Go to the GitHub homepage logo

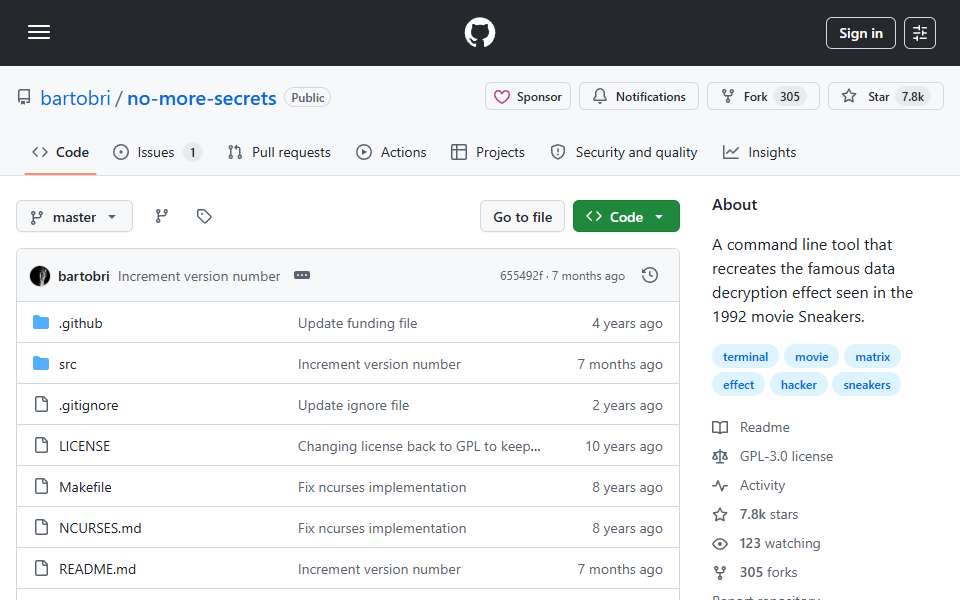[479, 32]
